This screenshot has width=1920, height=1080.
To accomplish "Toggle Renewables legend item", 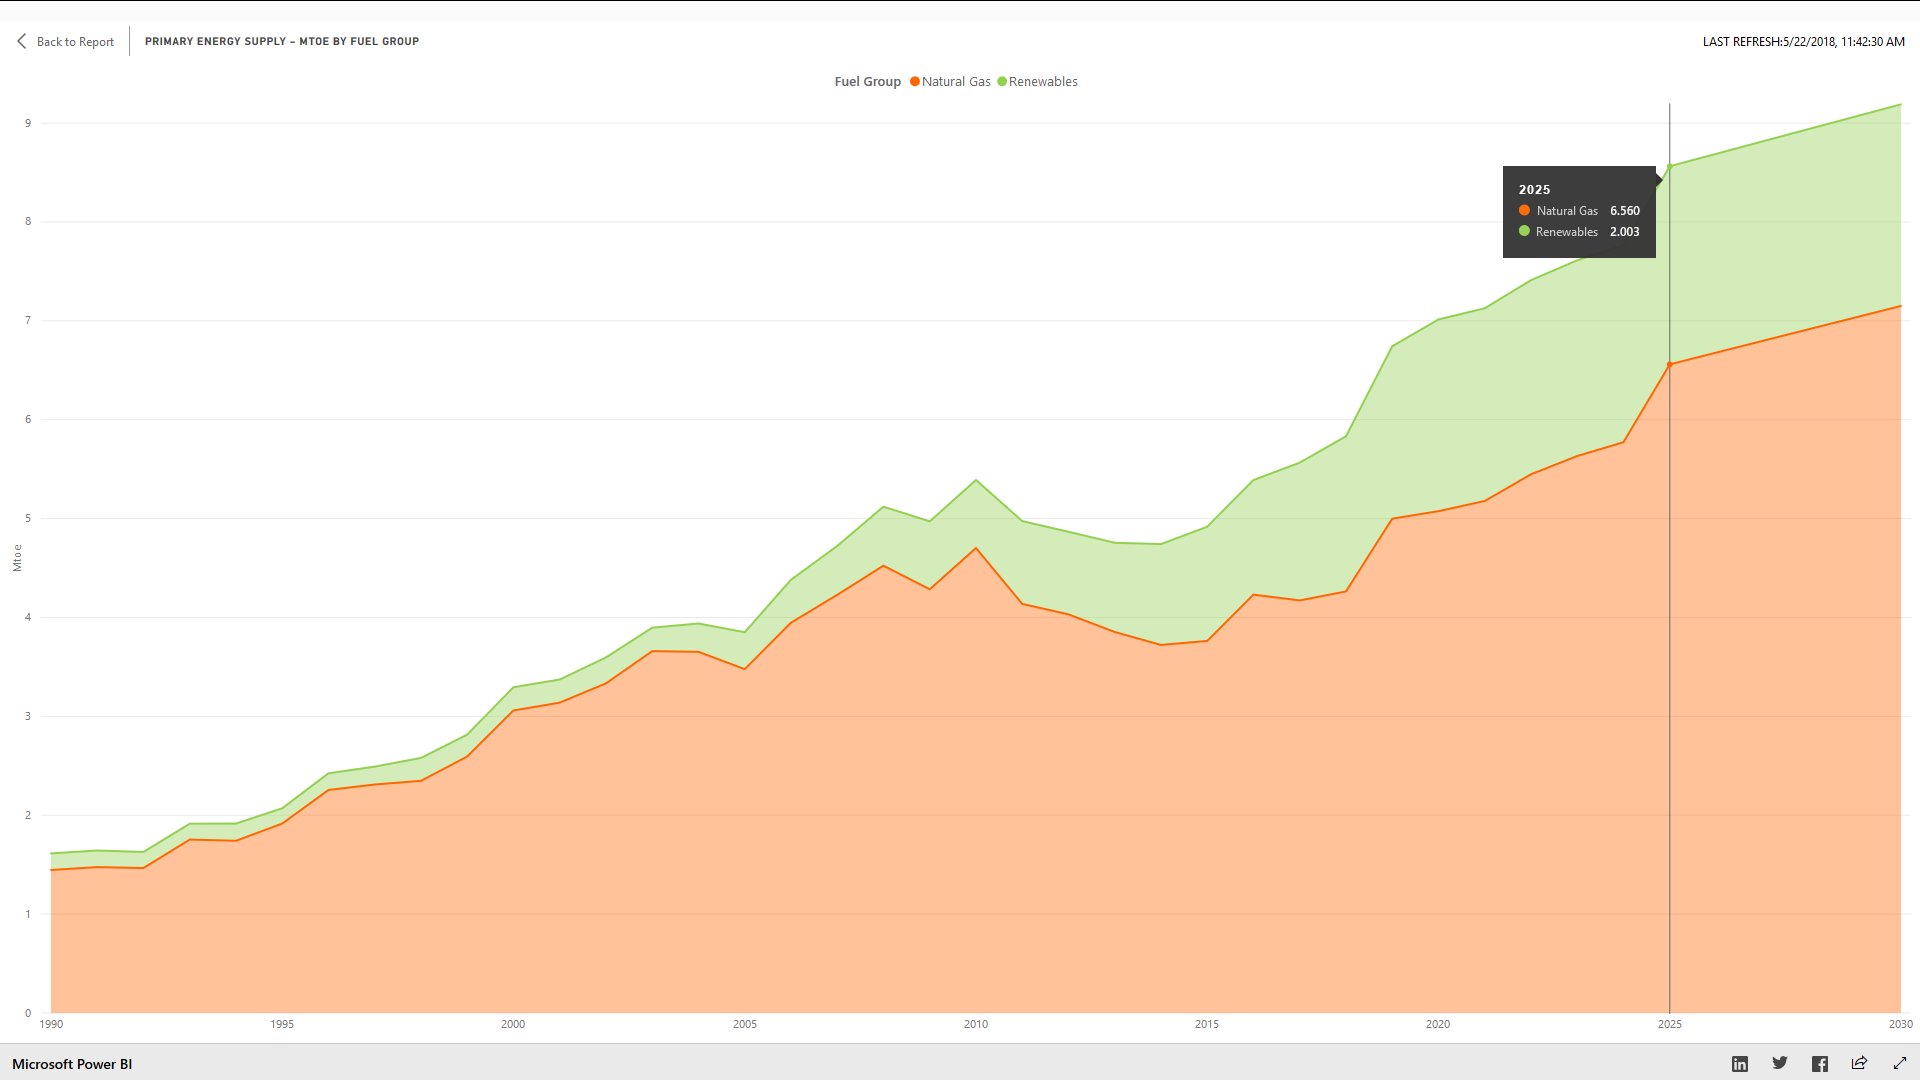I will pyautogui.click(x=1042, y=82).
